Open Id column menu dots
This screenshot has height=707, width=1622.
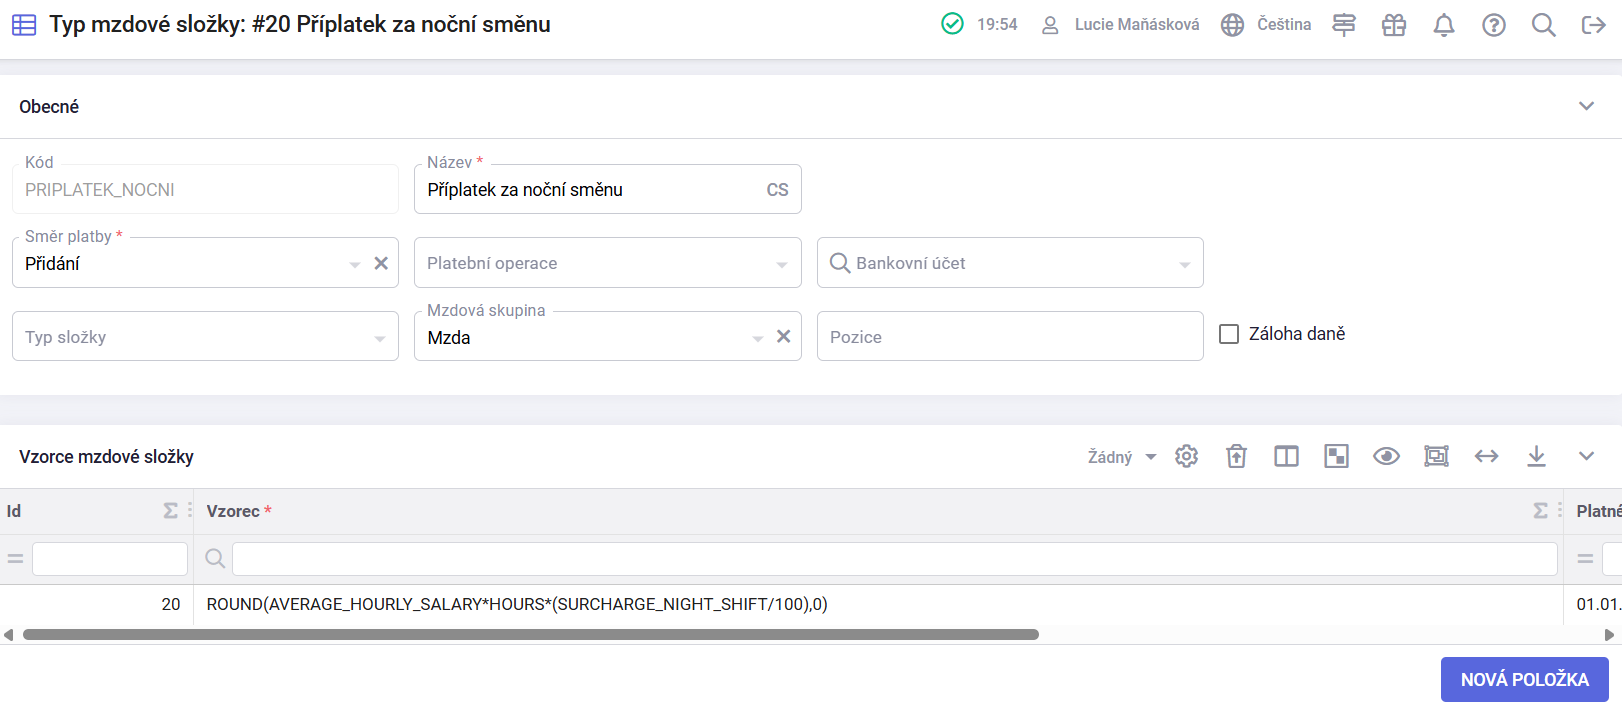coord(189,510)
